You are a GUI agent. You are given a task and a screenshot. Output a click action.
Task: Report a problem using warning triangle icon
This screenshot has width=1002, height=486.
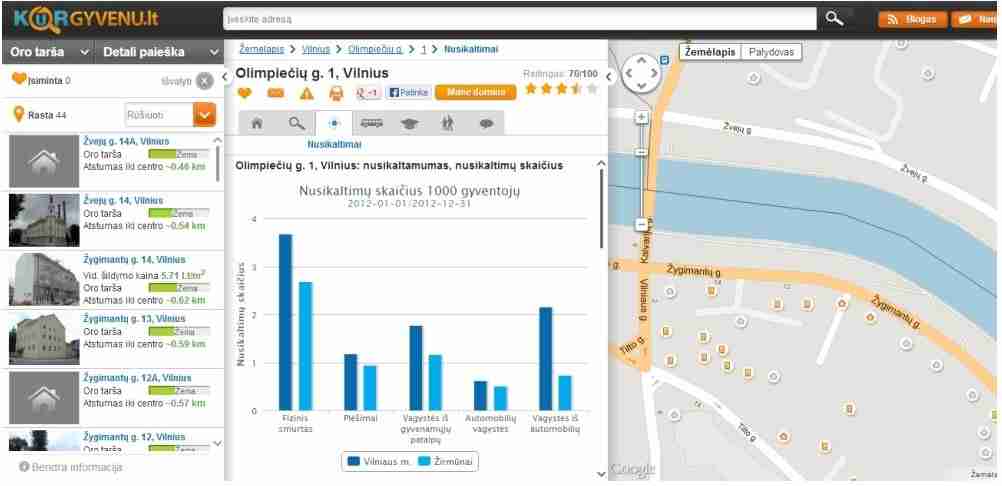tap(306, 93)
